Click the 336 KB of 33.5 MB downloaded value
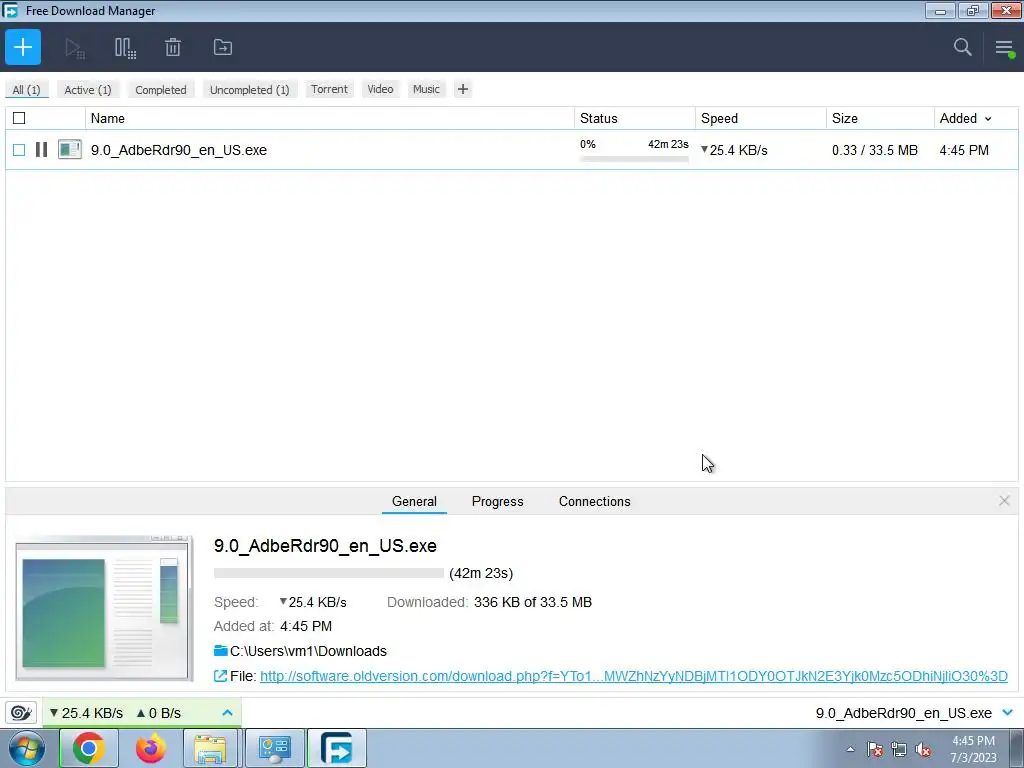 click(x=533, y=602)
